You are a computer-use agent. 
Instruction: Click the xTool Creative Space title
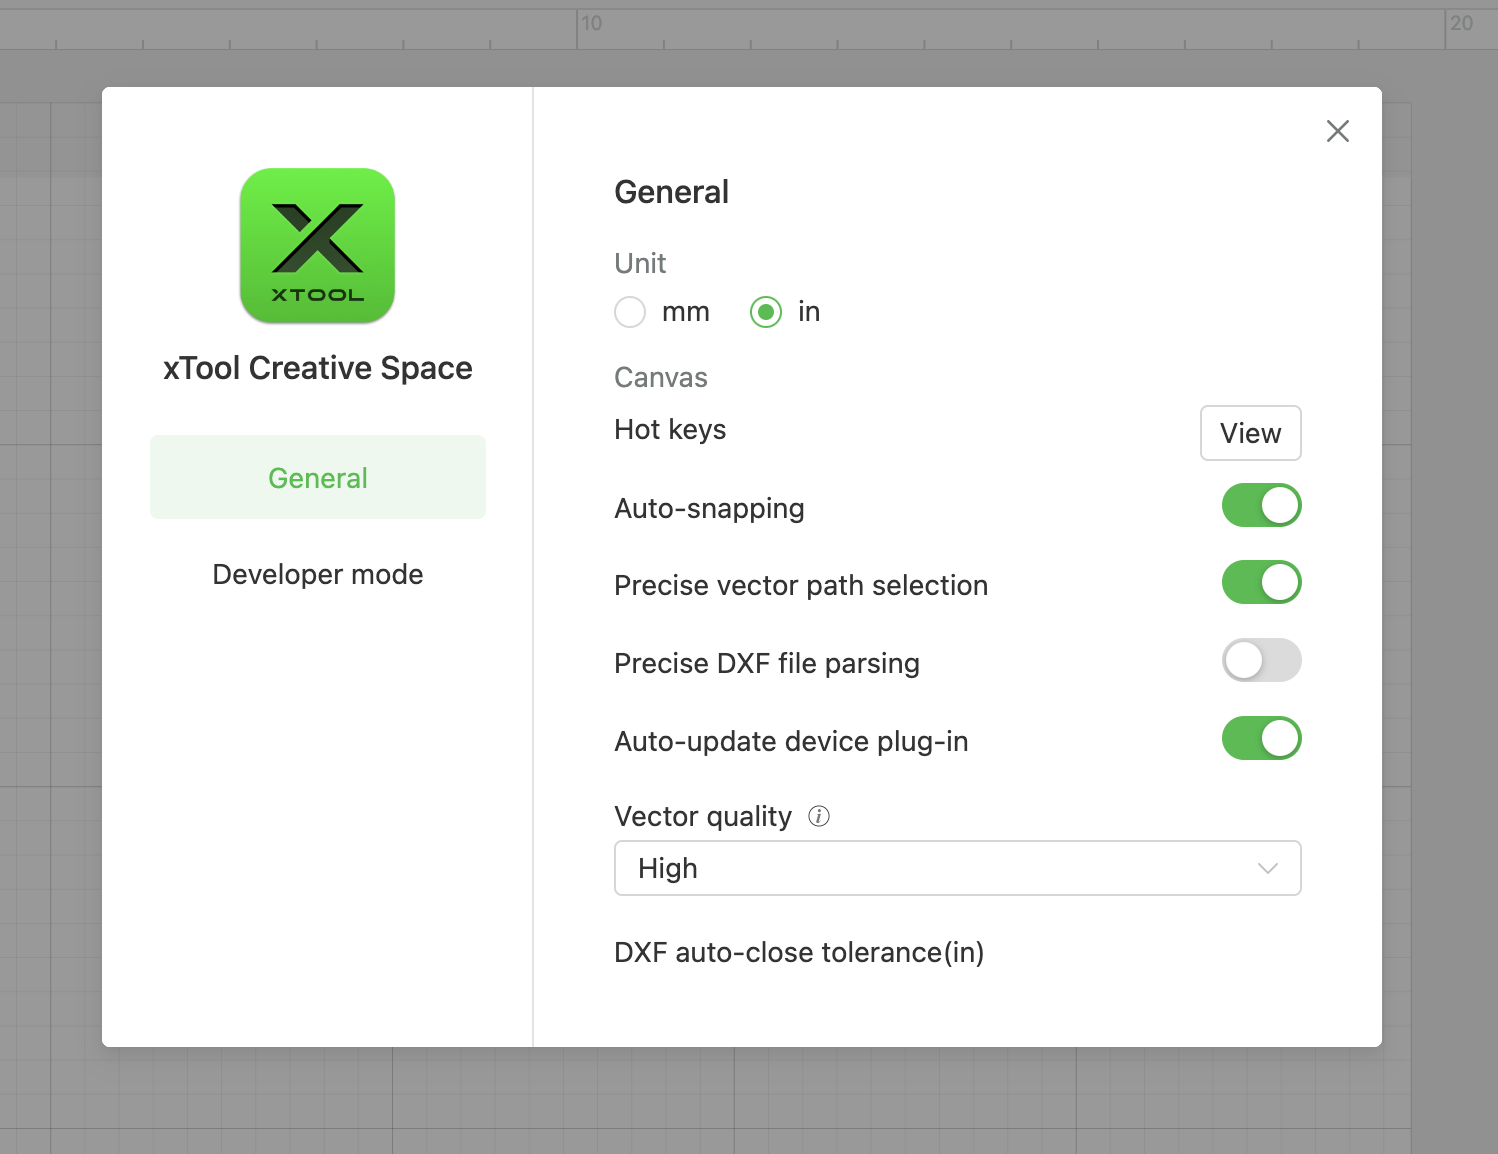coord(318,368)
